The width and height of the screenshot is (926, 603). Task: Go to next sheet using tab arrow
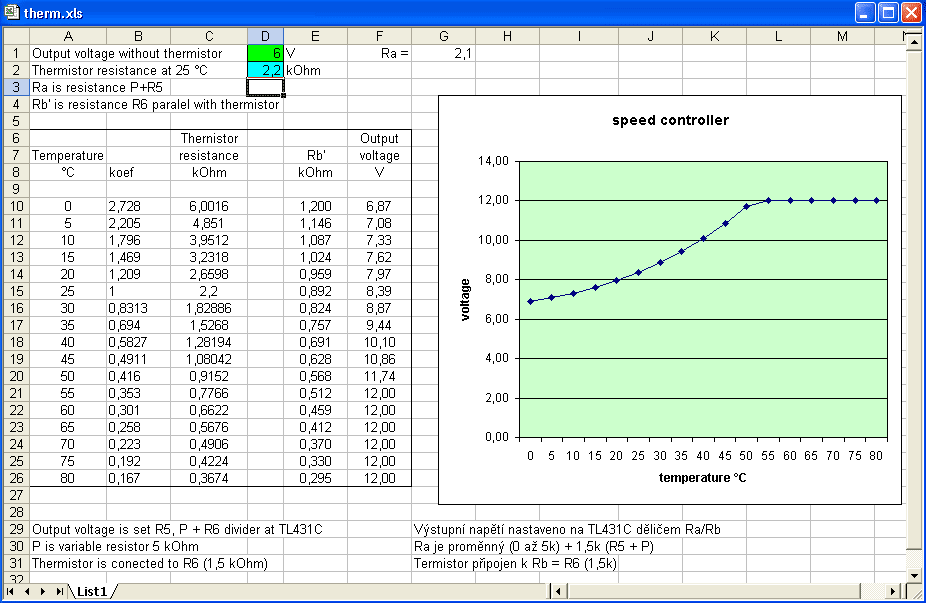coord(43,592)
